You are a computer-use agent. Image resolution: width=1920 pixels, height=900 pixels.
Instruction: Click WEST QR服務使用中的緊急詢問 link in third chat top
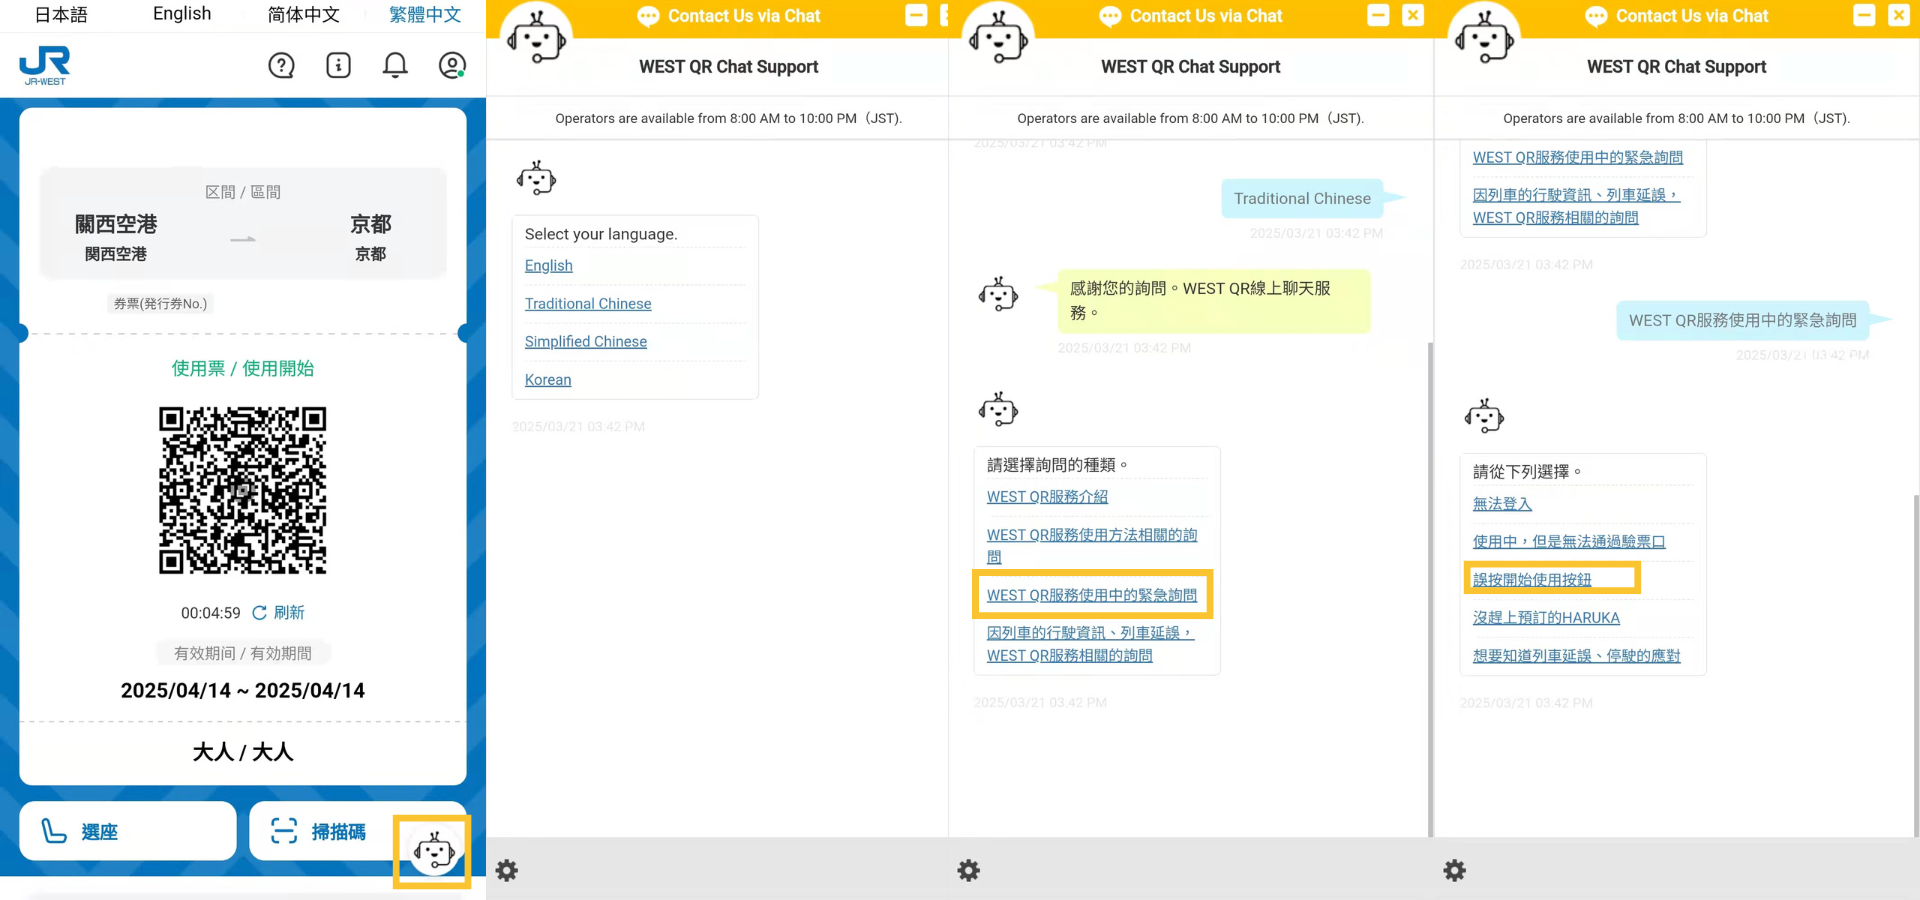1578,157
